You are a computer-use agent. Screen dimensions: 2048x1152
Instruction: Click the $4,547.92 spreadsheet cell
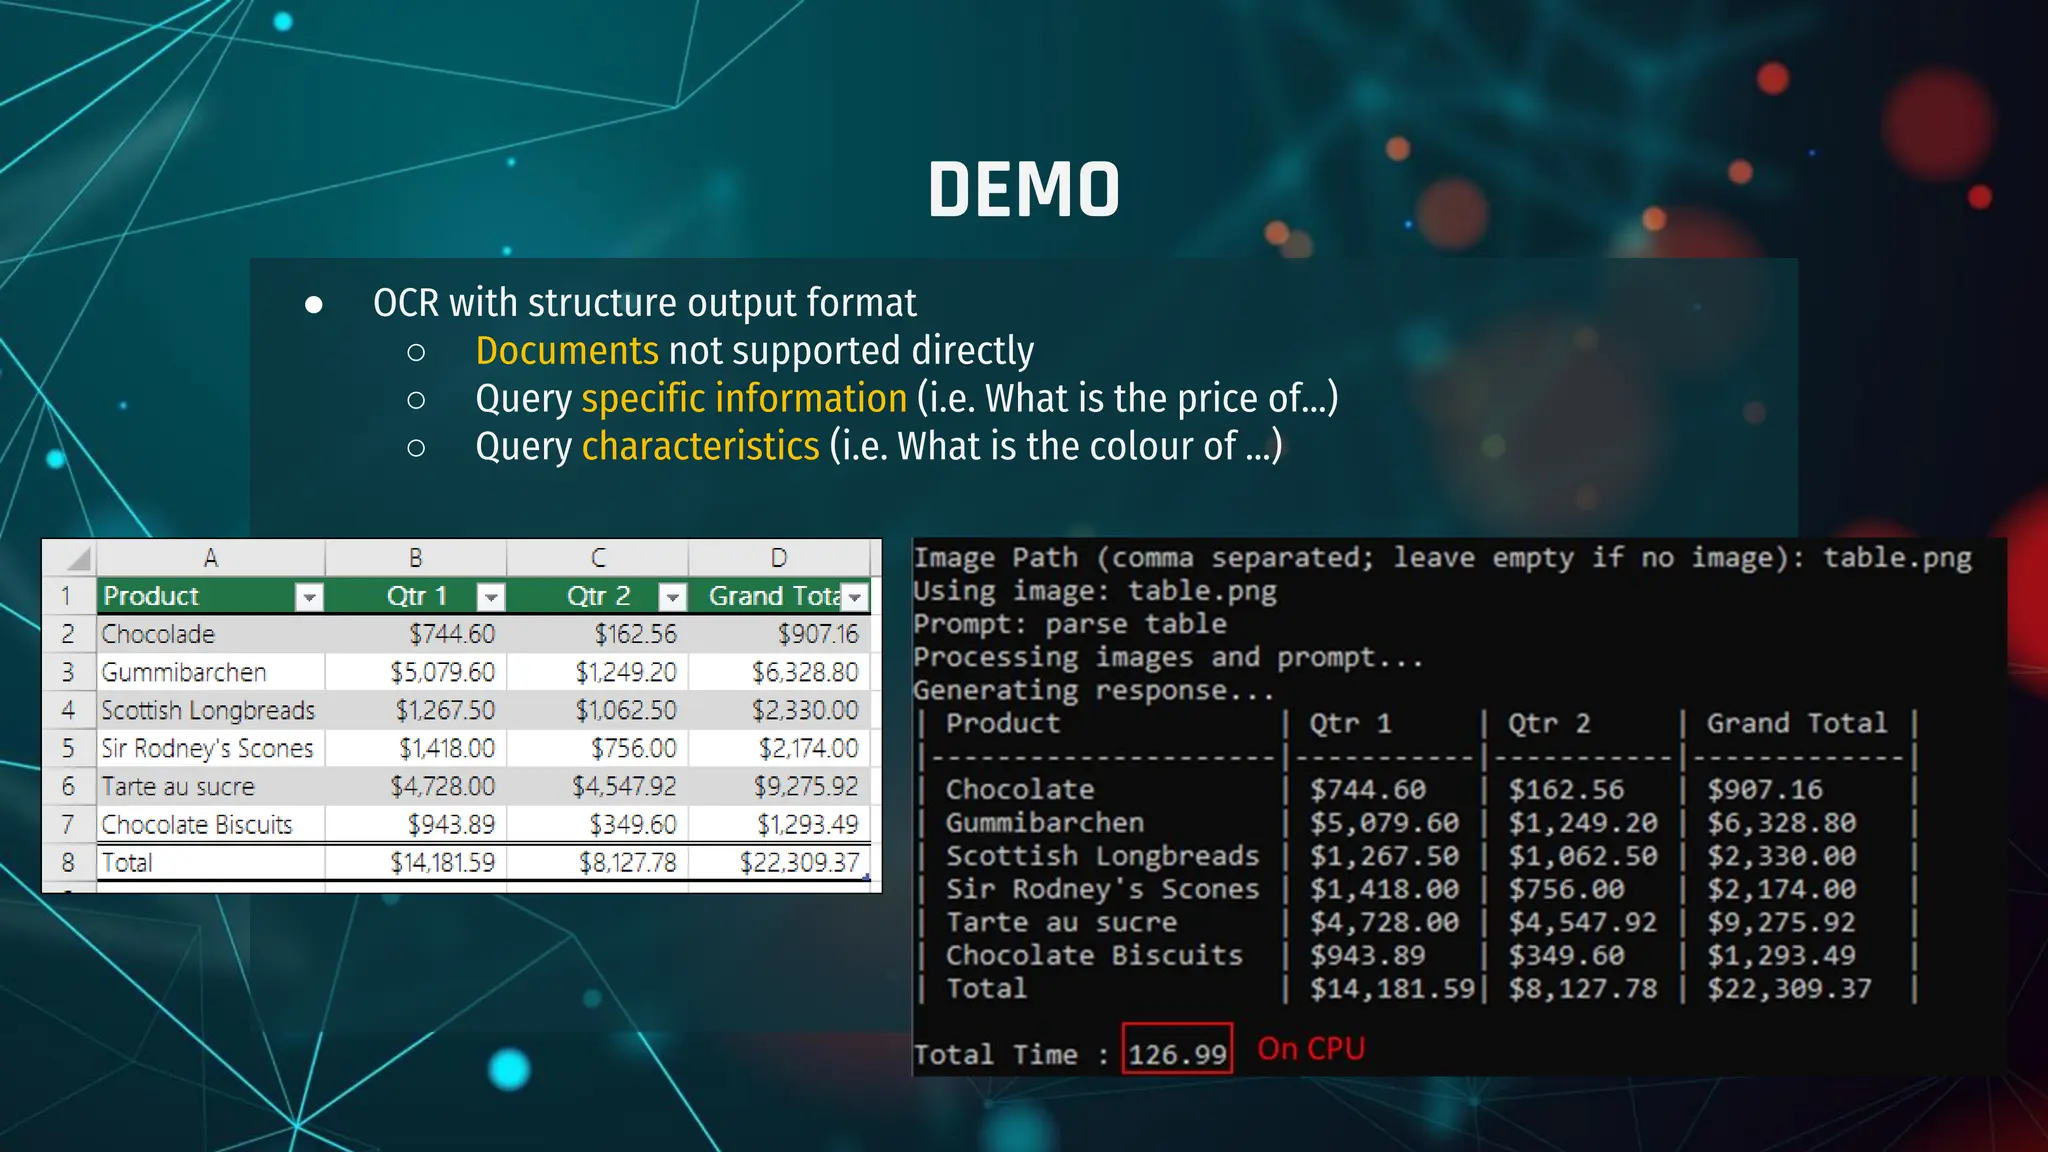click(598, 786)
